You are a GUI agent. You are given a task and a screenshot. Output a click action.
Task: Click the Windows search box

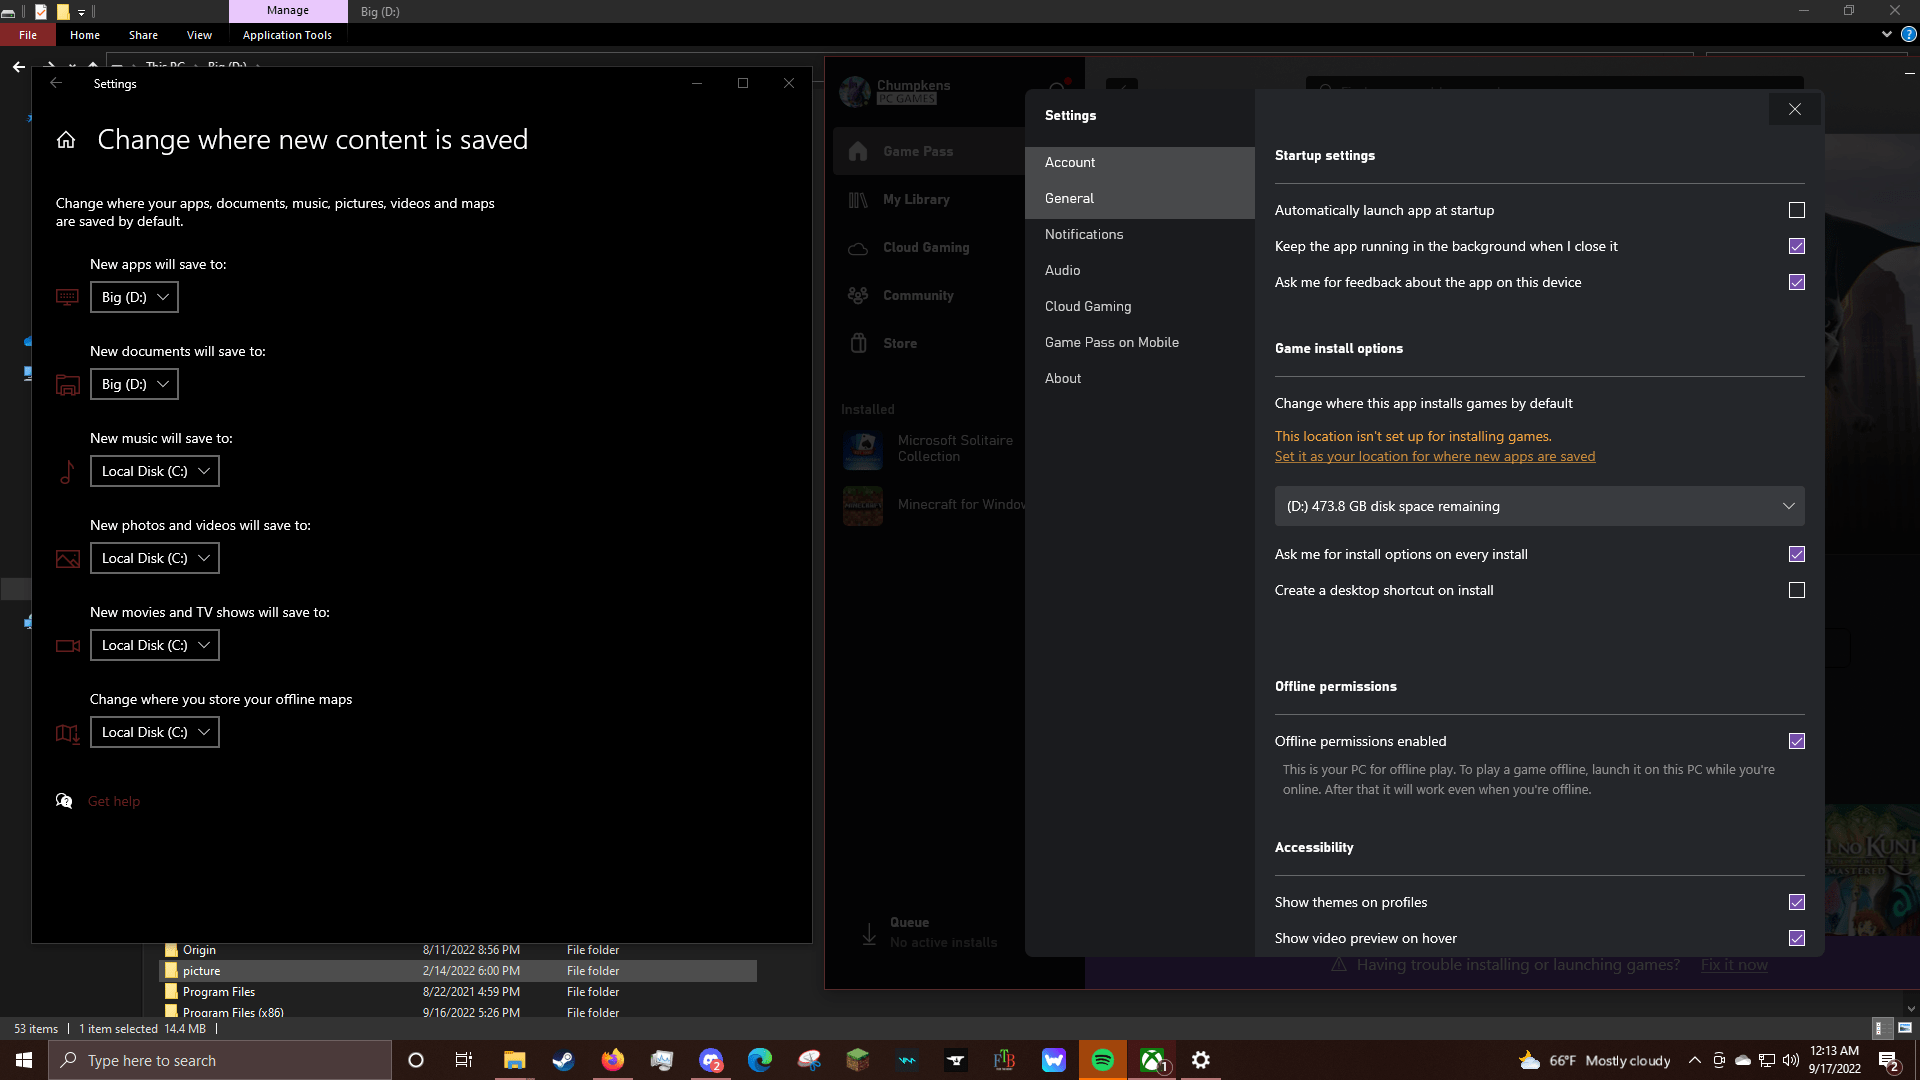click(220, 1060)
